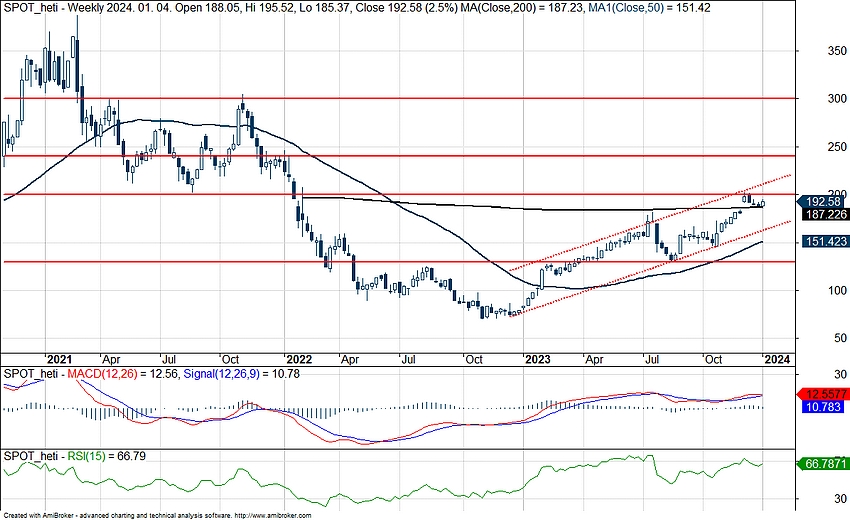Click the 192.58 current price label
This screenshot has height=520, width=850.
point(826,200)
